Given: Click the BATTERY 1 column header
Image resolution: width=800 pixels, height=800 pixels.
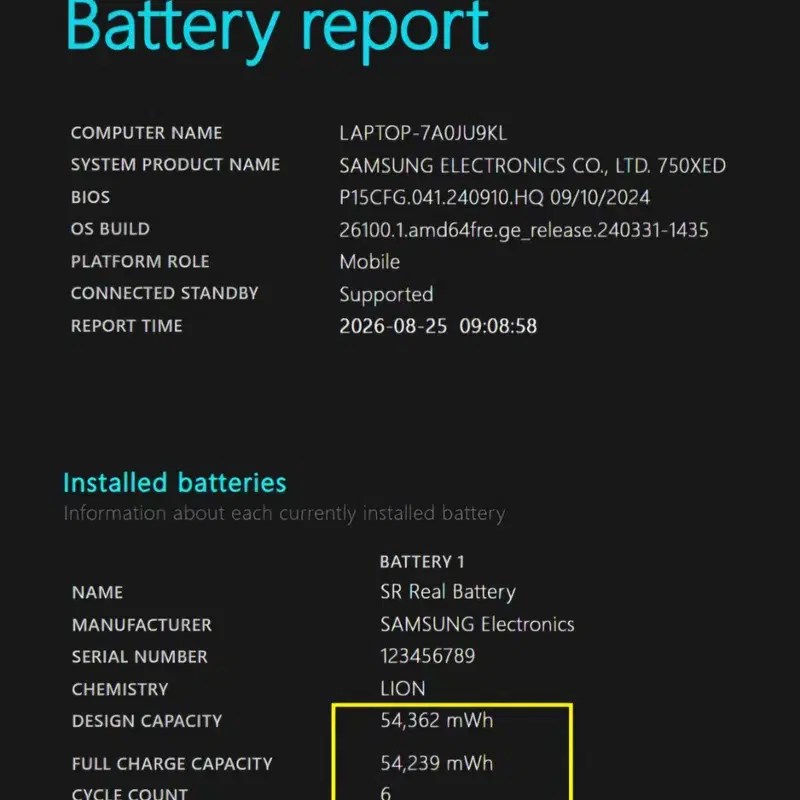Looking at the screenshot, I should (422, 562).
